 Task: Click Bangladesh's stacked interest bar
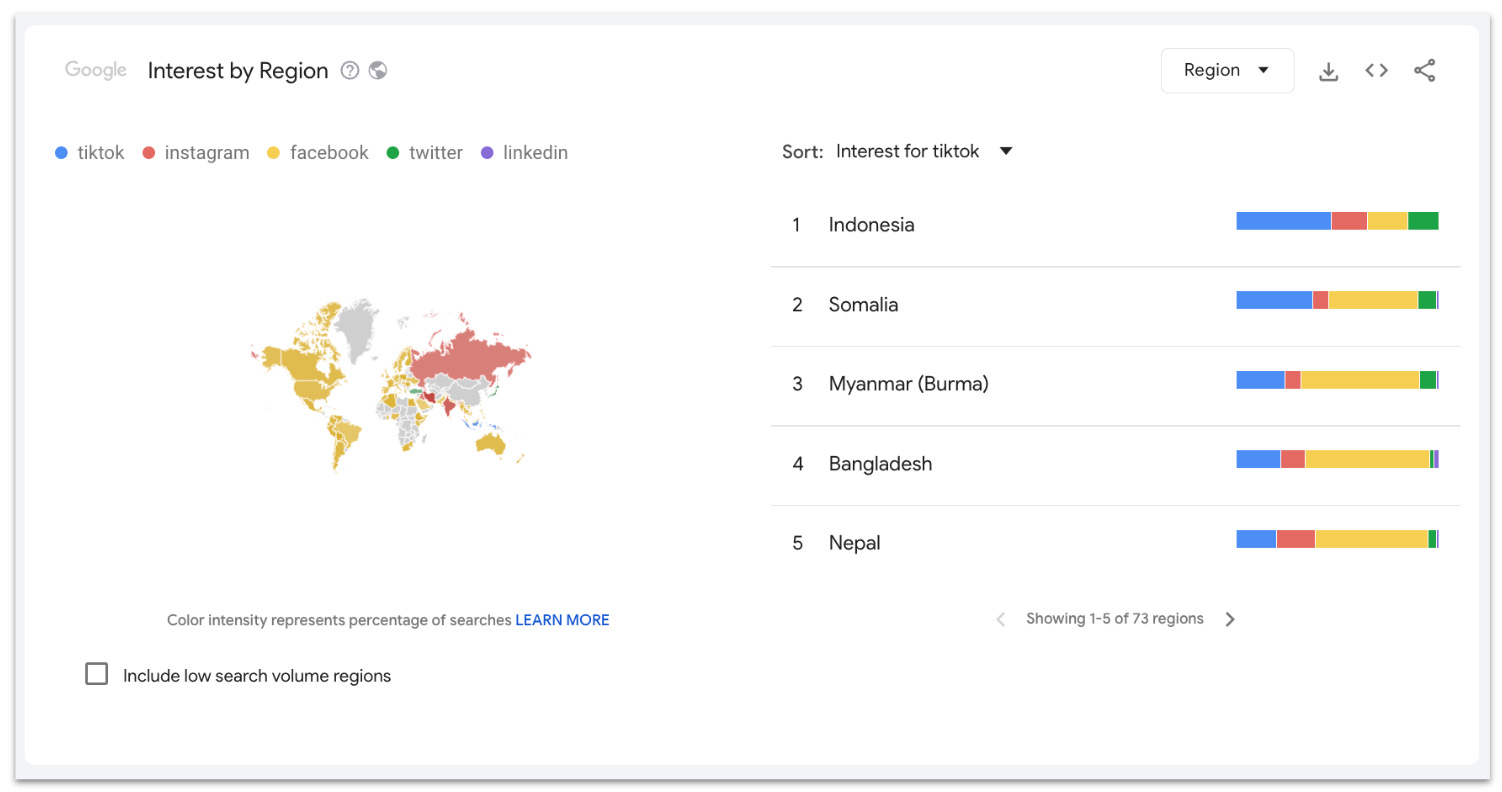point(1337,459)
